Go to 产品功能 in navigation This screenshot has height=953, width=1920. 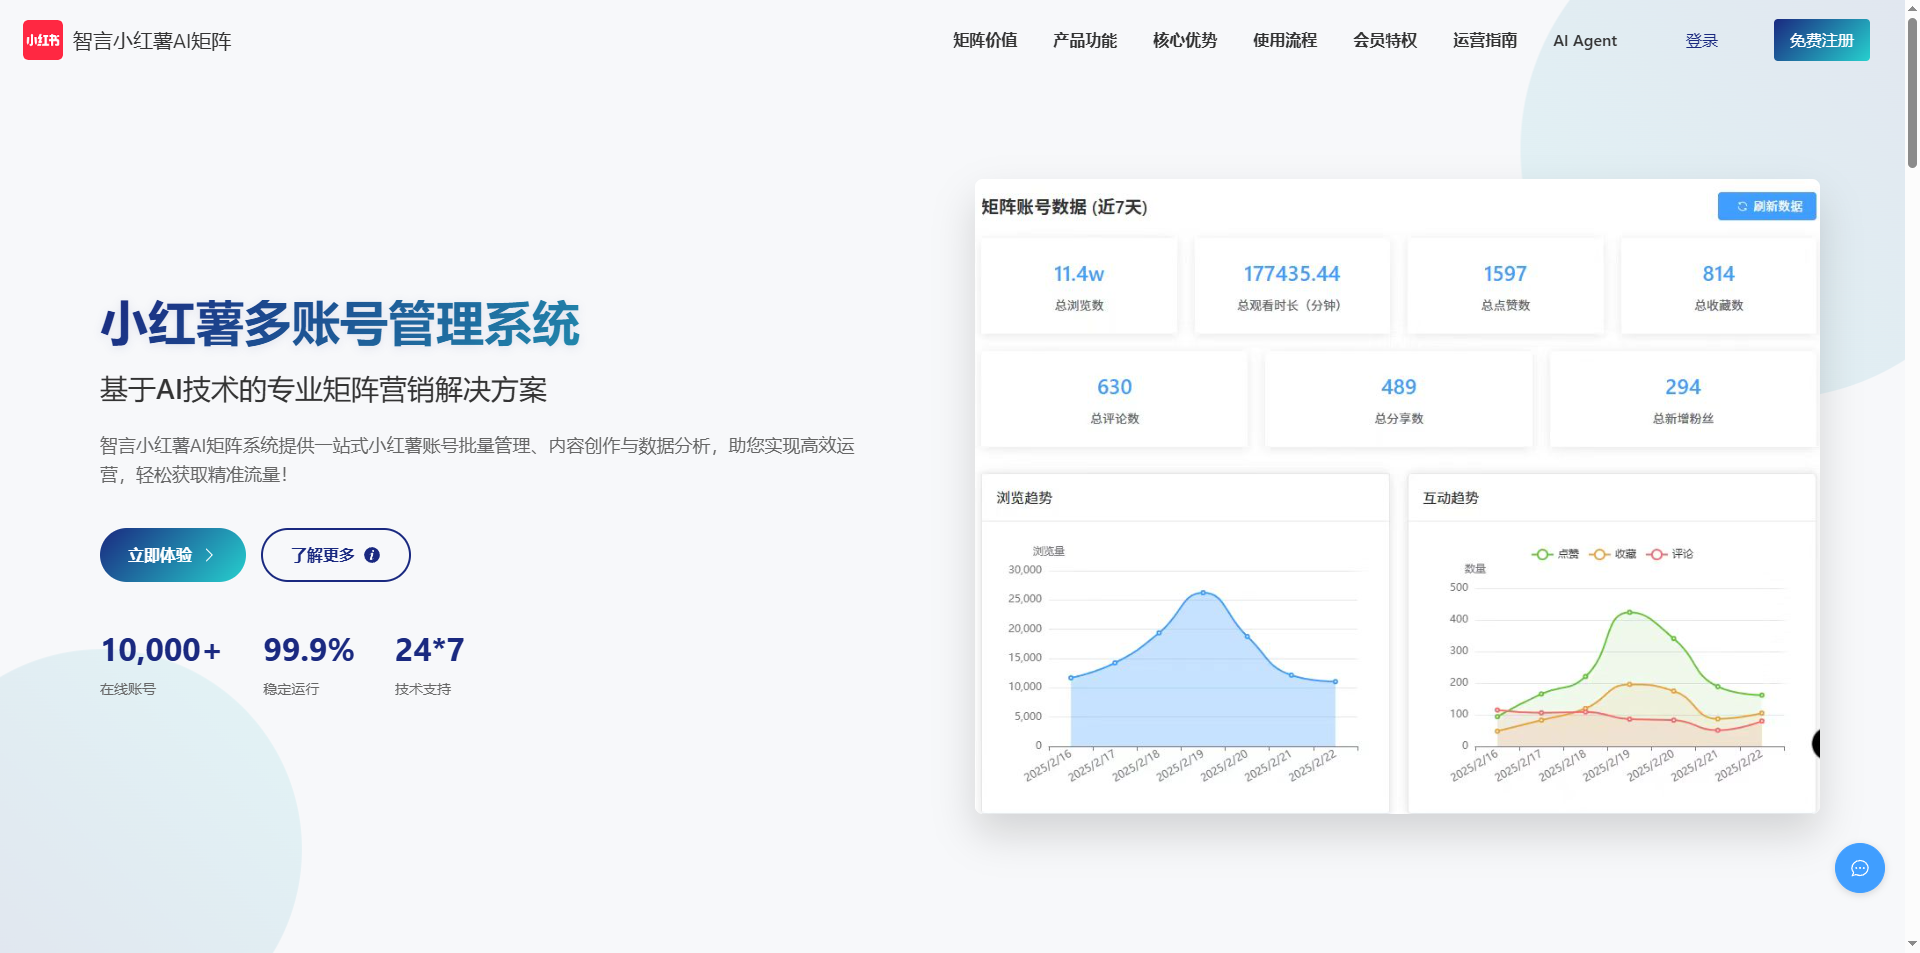pos(1084,40)
